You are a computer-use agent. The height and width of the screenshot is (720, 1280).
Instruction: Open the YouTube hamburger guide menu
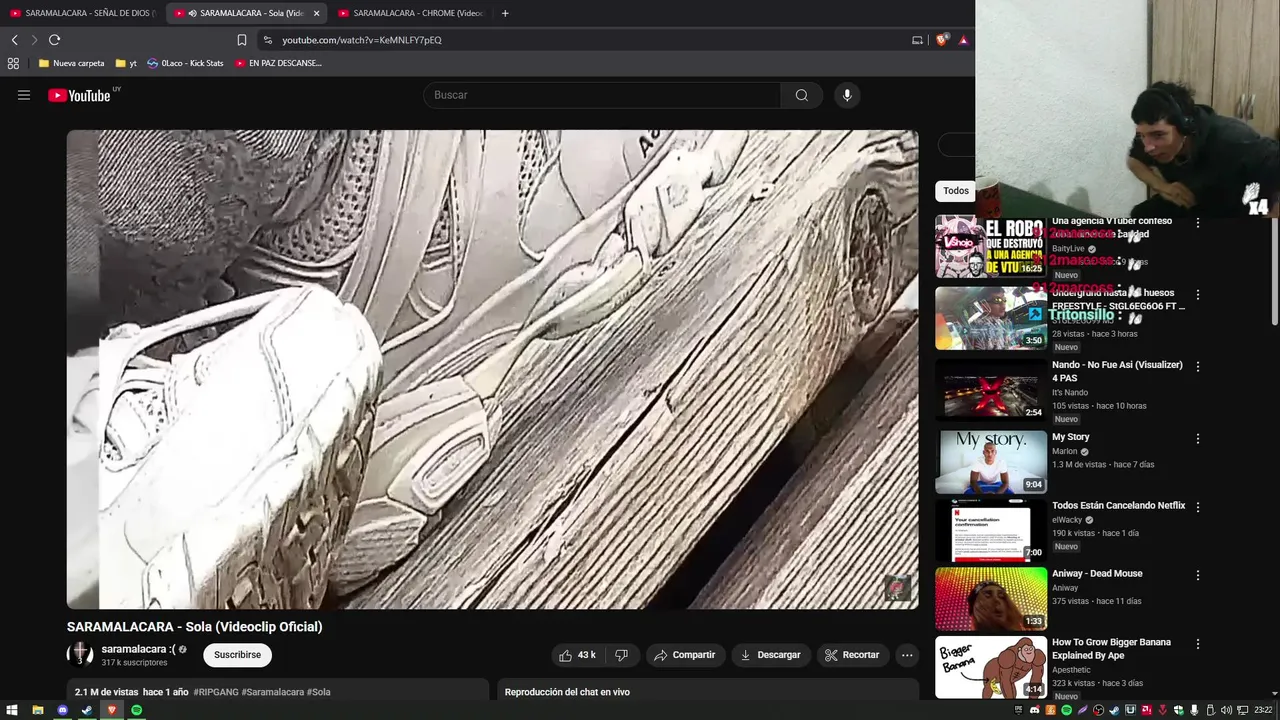coord(24,95)
